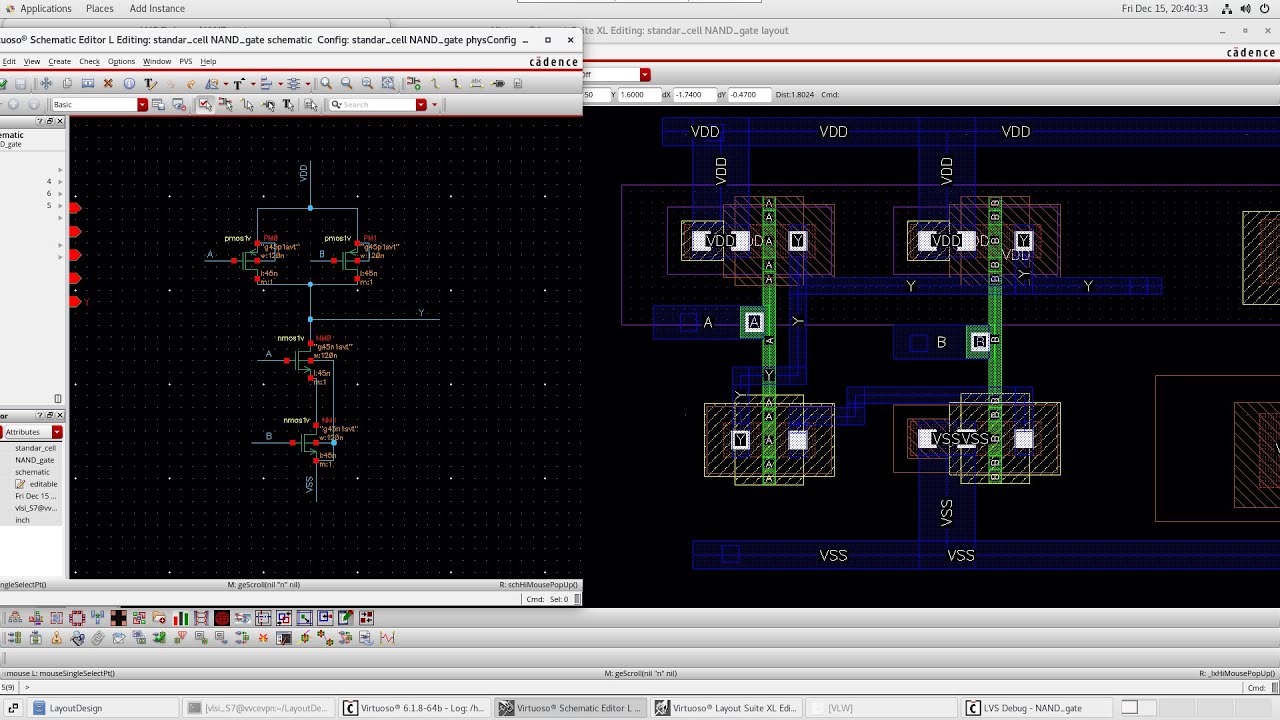1280x720 pixels.
Task: Toggle the wire select filter icon
Action: click(x=246, y=104)
